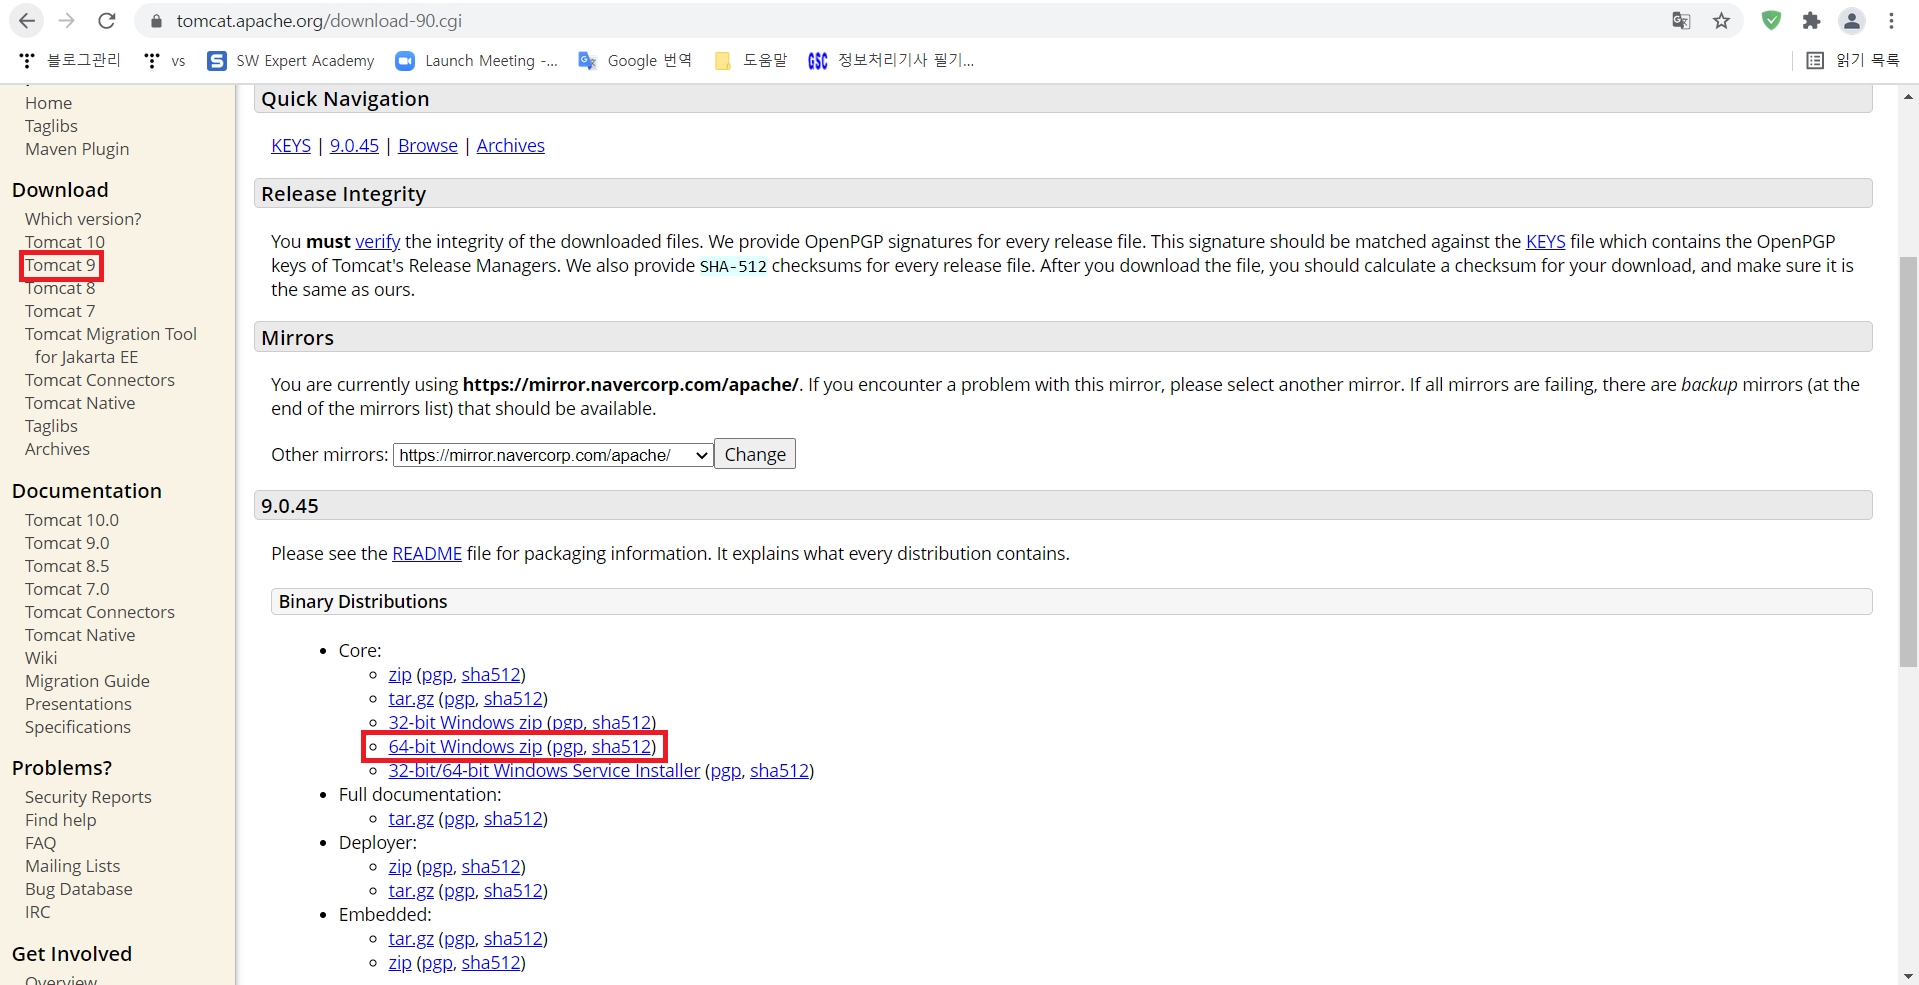Open Tomcat 8.5 documentation
Viewport: 1919px width, 985px height.
pos(67,566)
